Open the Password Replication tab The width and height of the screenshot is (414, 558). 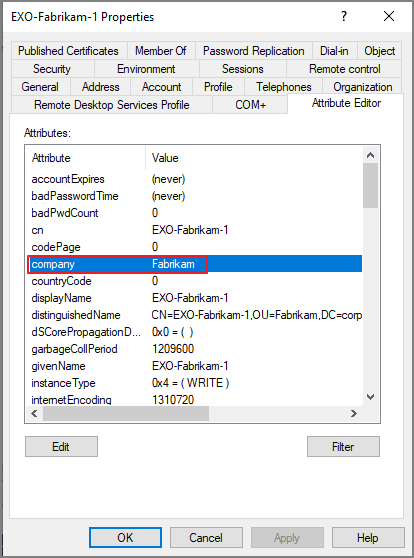tap(253, 51)
